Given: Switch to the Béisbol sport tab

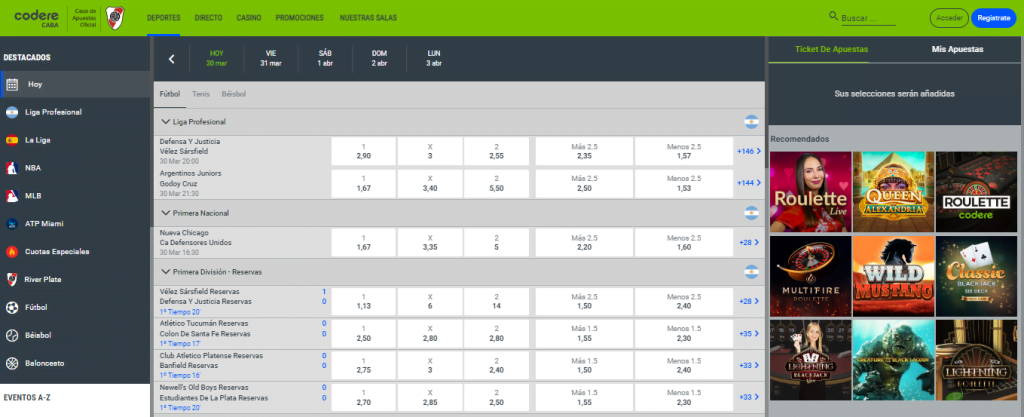Looking at the screenshot, I should [234, 94].
